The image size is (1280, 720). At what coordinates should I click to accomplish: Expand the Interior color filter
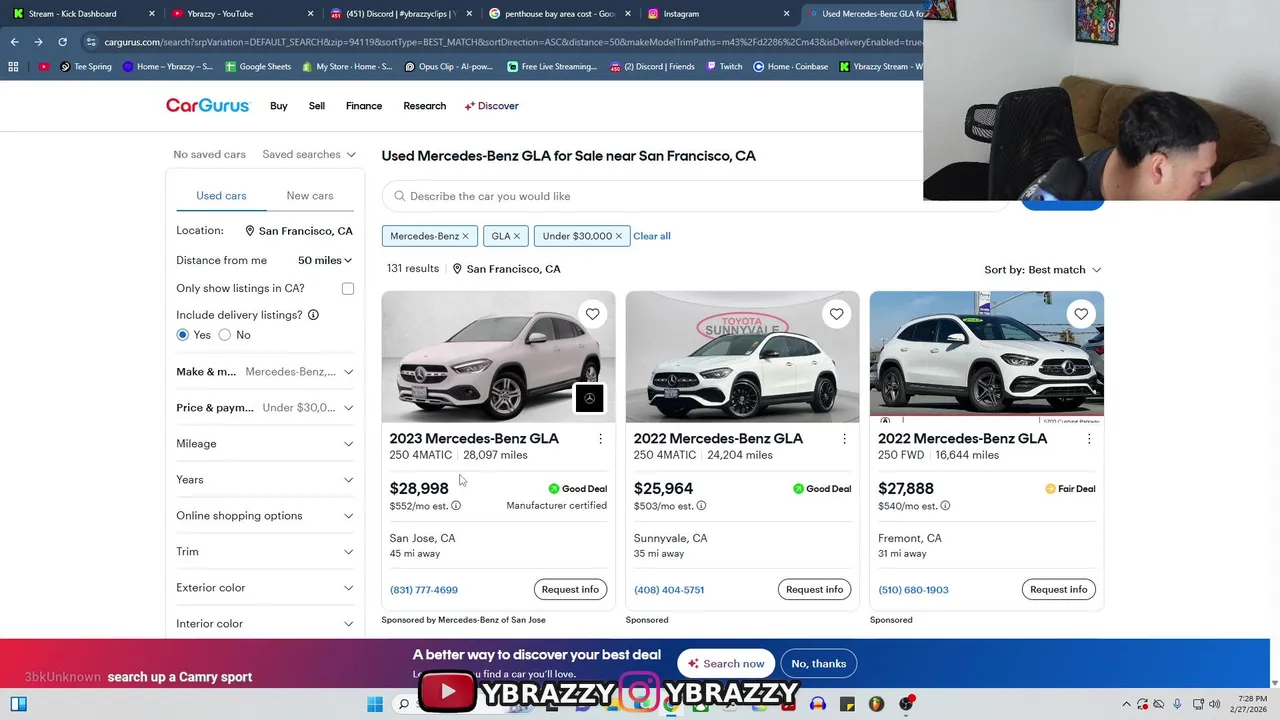[265, 624]
